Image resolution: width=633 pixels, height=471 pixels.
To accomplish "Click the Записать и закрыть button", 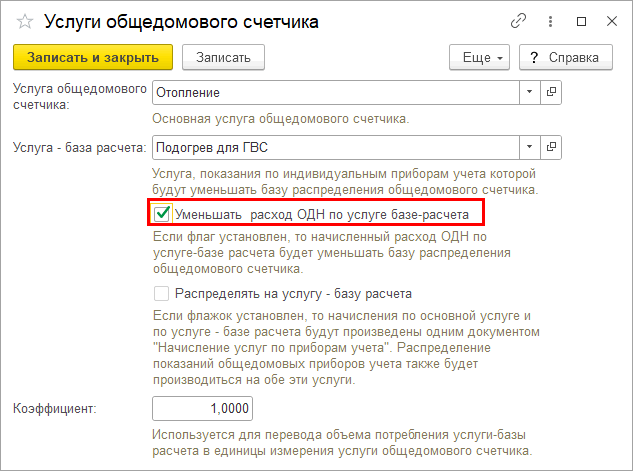I will [x=93, y=57].
